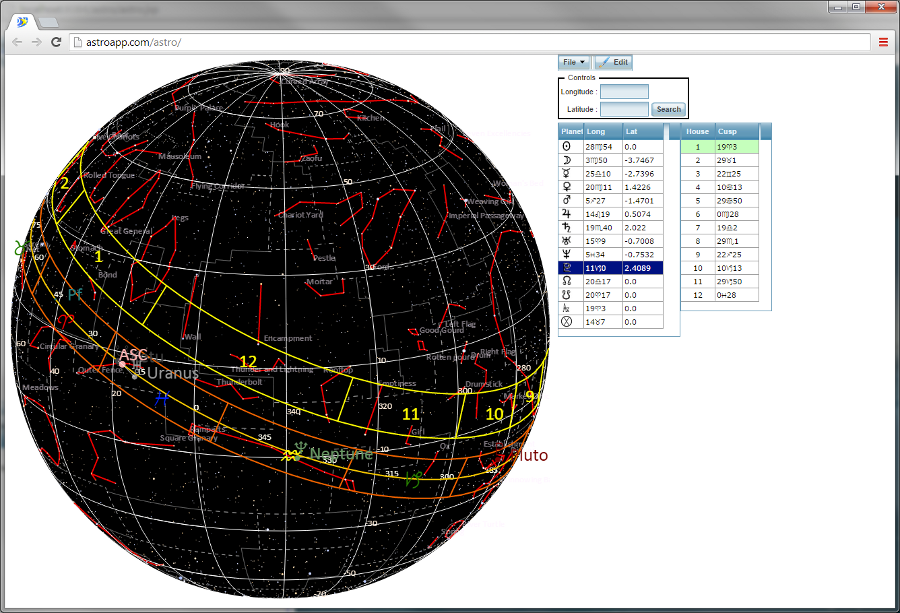Select the Saturn symbol in planet table
900x613 pixels.
pos(568,227)
